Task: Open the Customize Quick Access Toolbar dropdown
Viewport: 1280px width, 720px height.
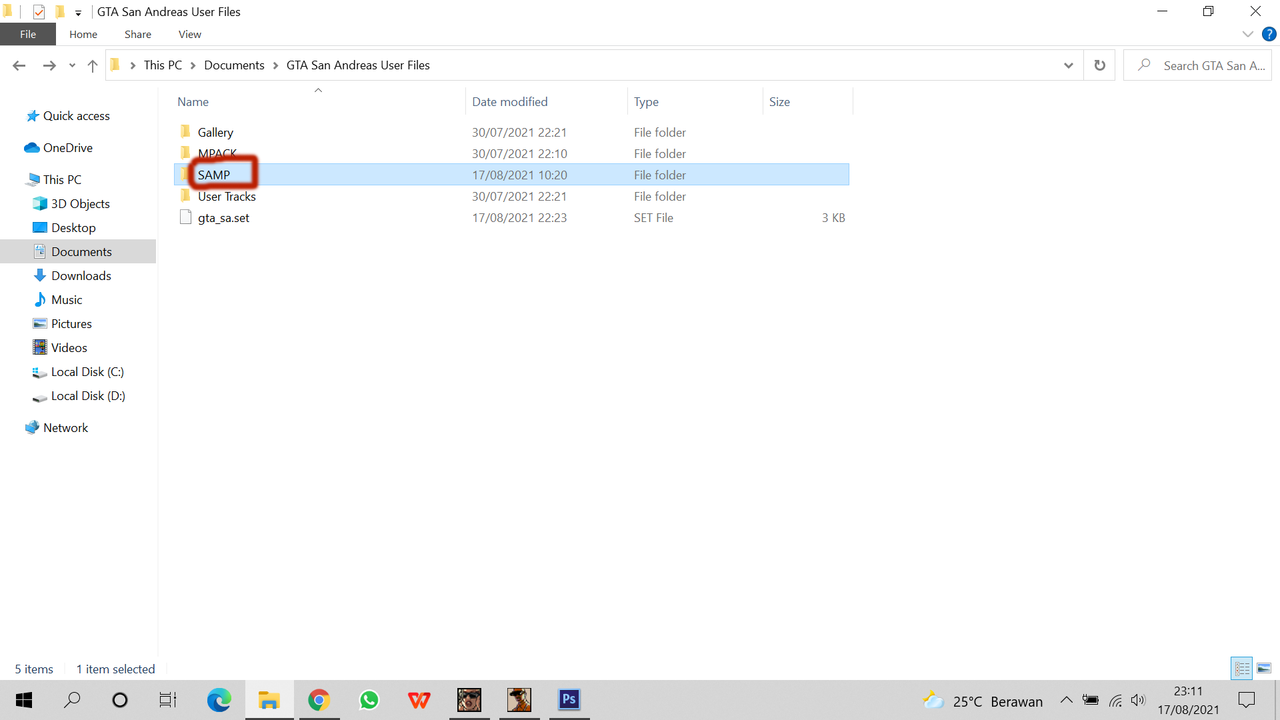Action: 78,13
